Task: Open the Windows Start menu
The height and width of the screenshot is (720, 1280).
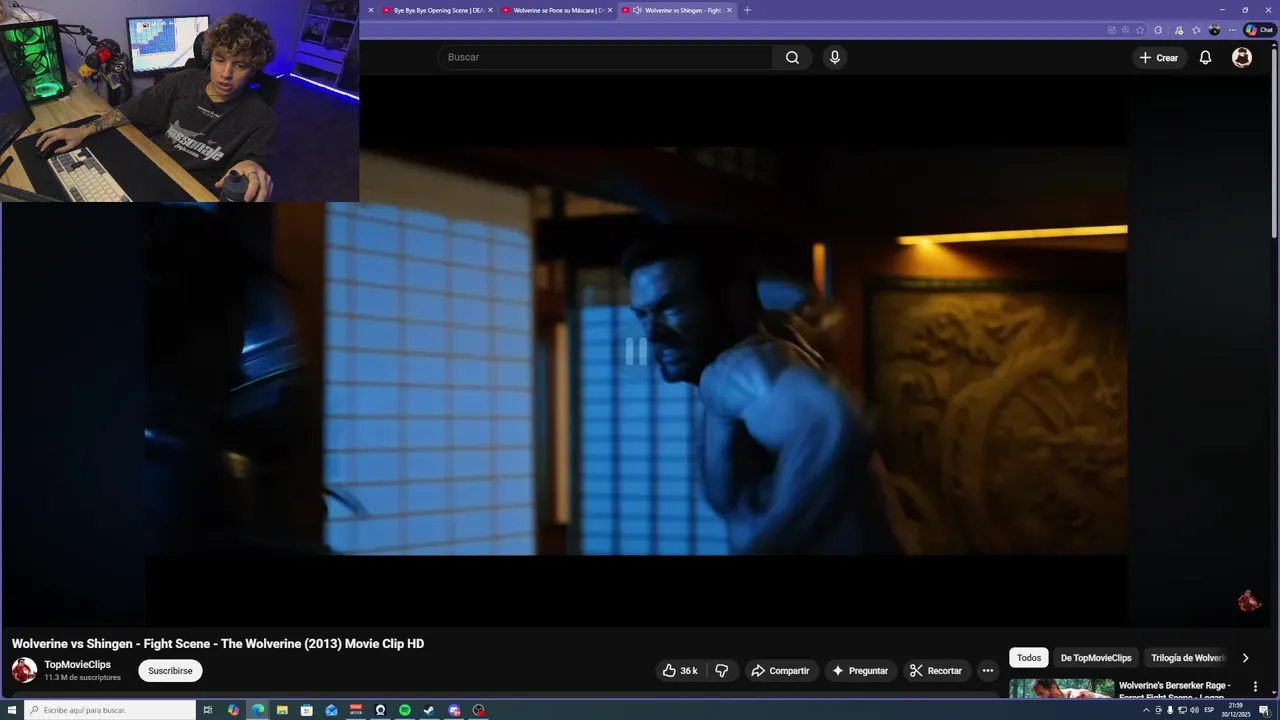Action: pos(11,710)
